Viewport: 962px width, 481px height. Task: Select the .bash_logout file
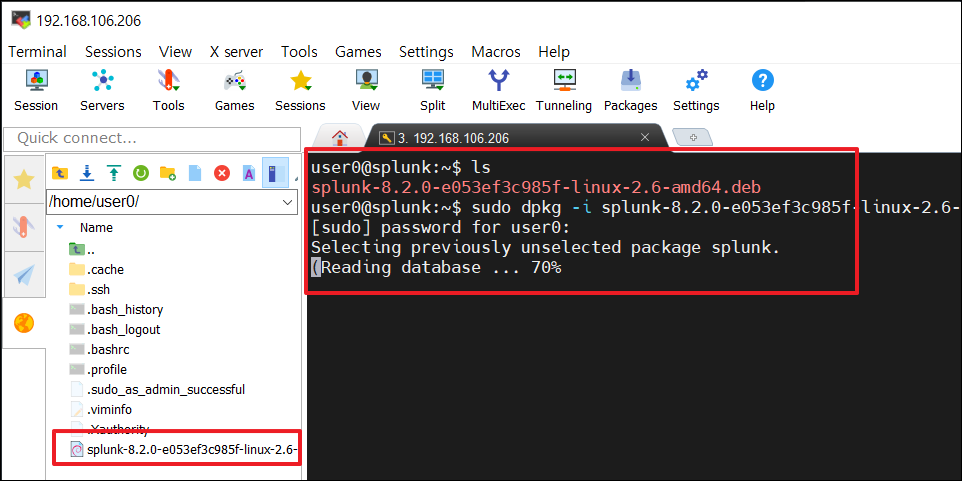pyautogui.click(x=115, y=329)
